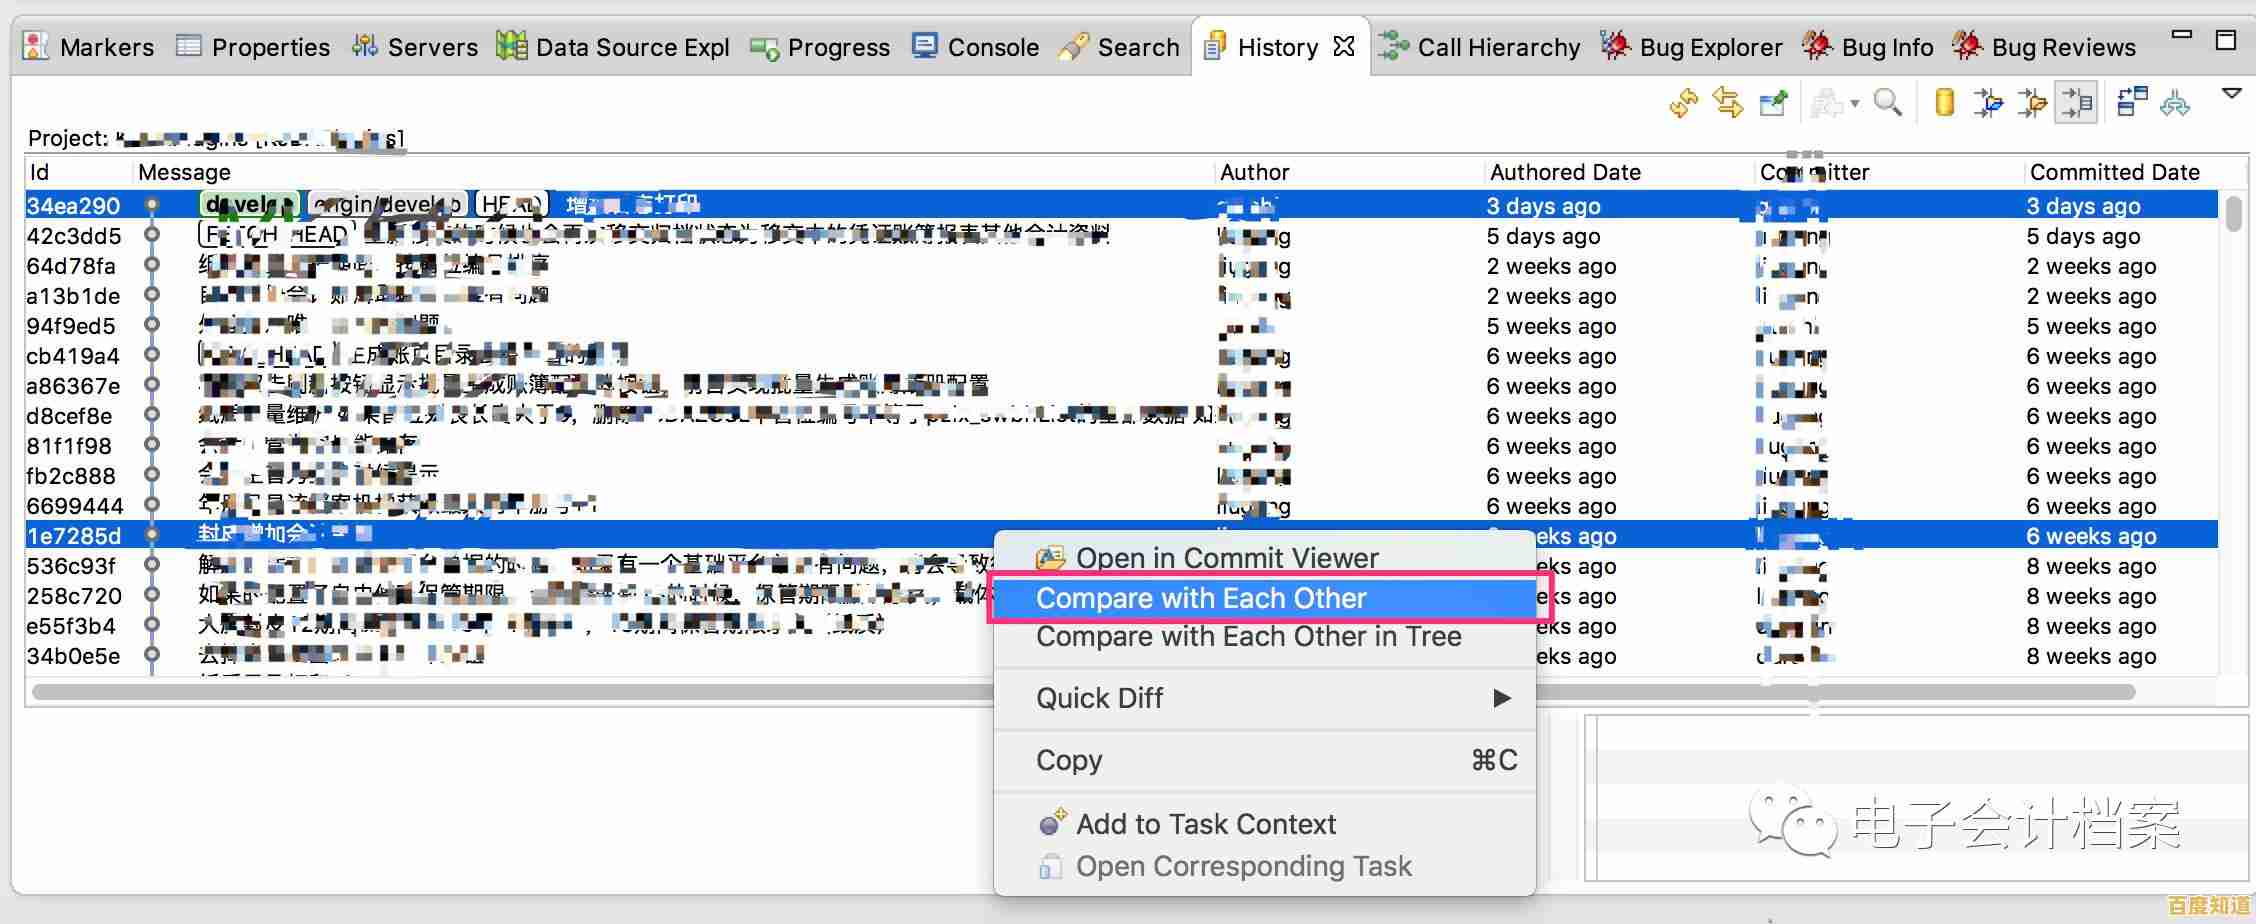
Task: Choose Open in Commit Viewer
Action: (x=1226, y=558)
